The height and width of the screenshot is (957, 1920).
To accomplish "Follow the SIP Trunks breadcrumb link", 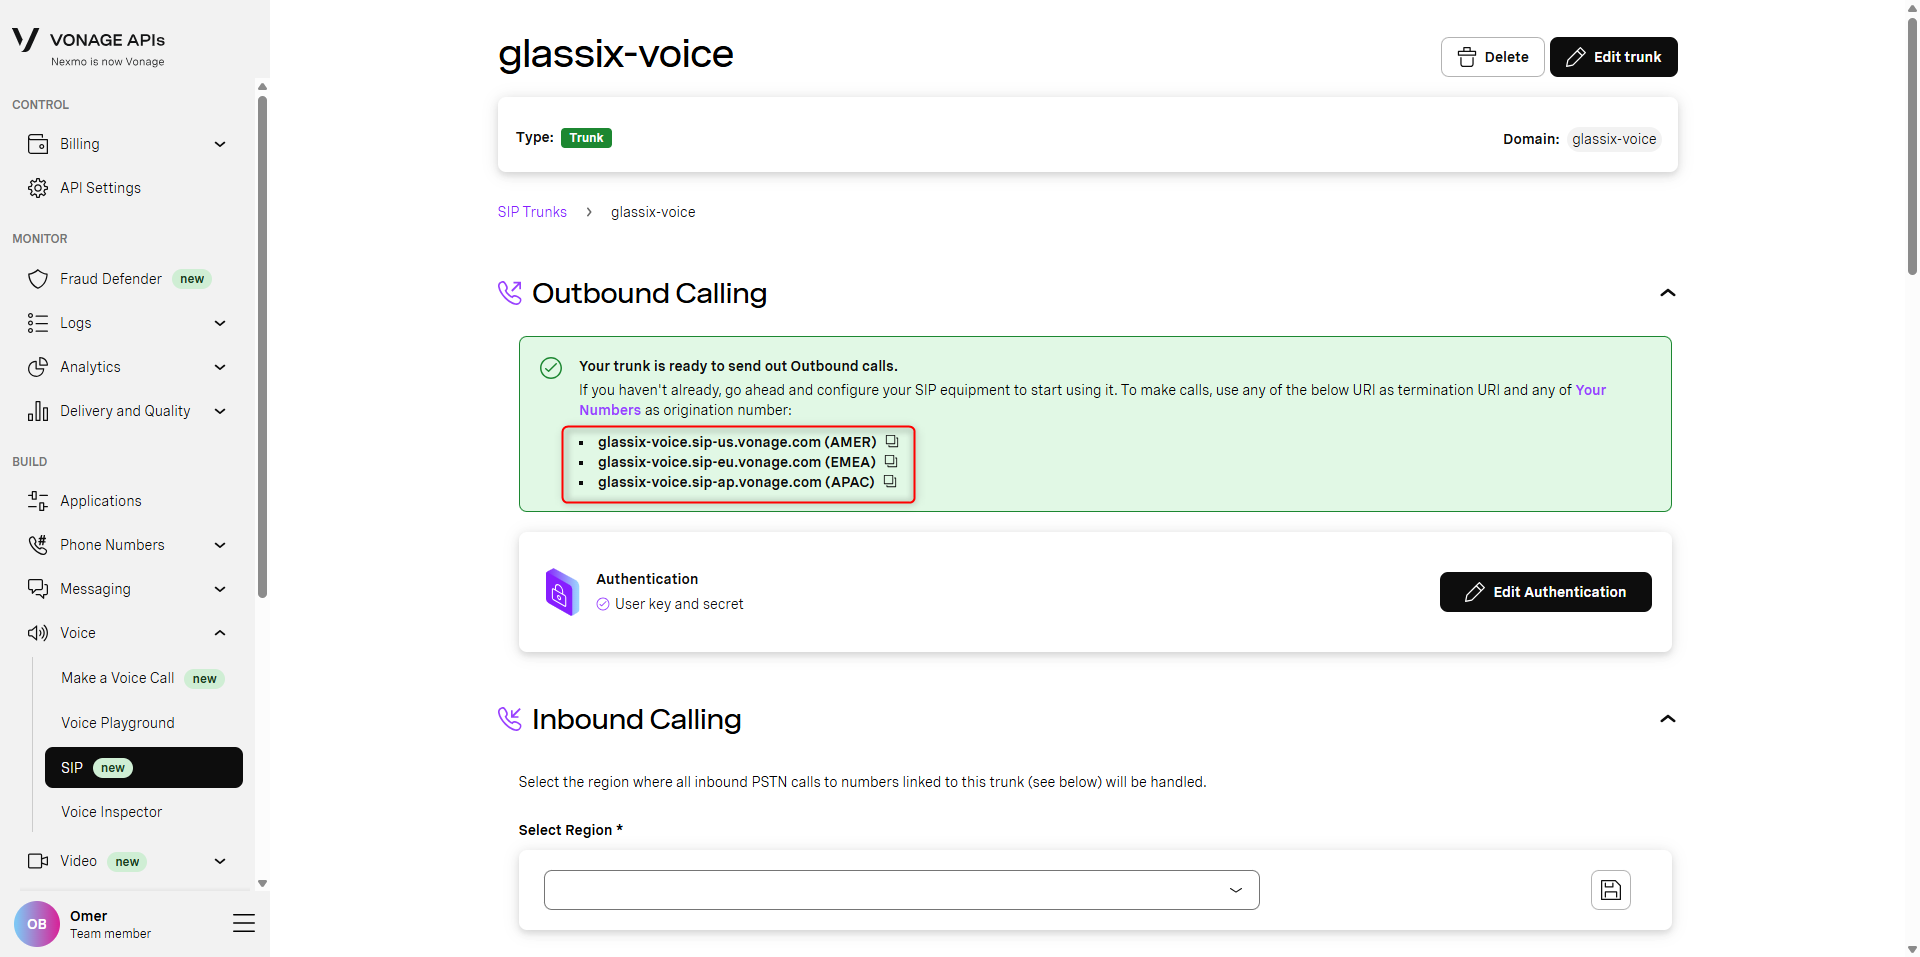I will tap(532, 212).
